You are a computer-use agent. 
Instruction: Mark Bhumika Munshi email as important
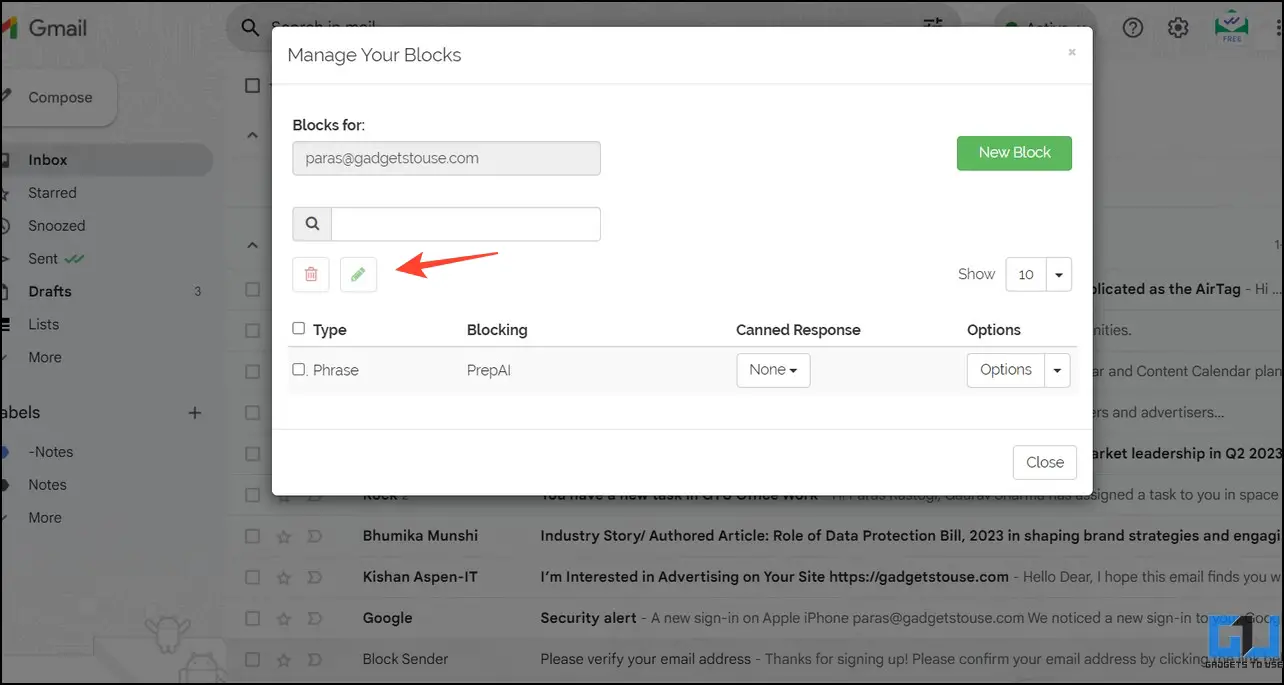point(315,536)
